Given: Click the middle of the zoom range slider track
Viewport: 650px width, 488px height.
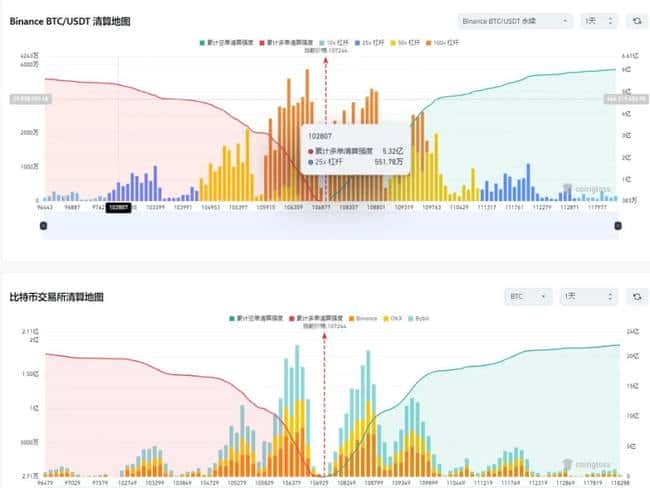Looking at the screenshot, I should pyautogui.click(x=330, y=226).
